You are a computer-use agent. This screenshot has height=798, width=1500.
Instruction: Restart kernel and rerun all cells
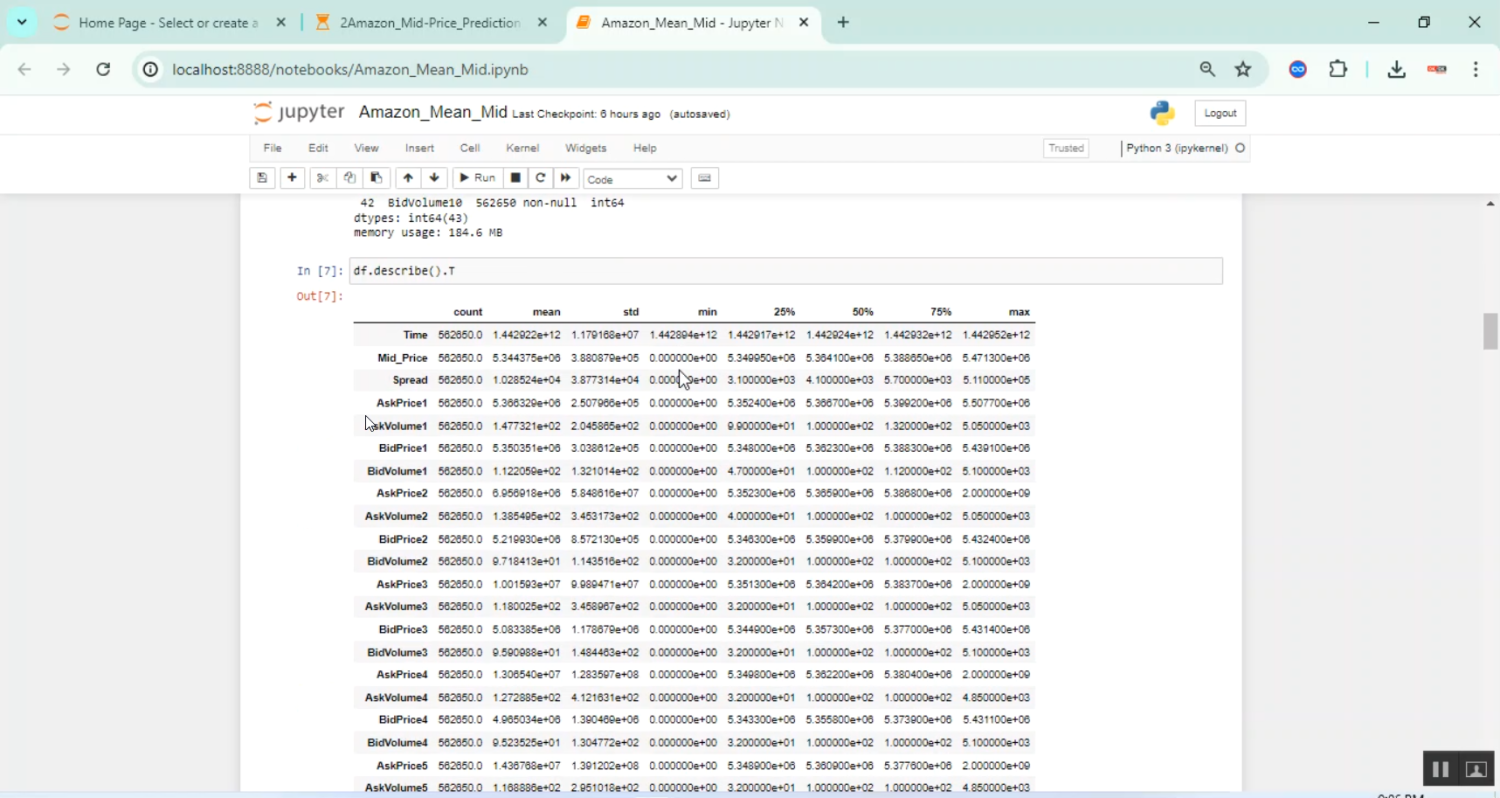[x=566, y=178]
